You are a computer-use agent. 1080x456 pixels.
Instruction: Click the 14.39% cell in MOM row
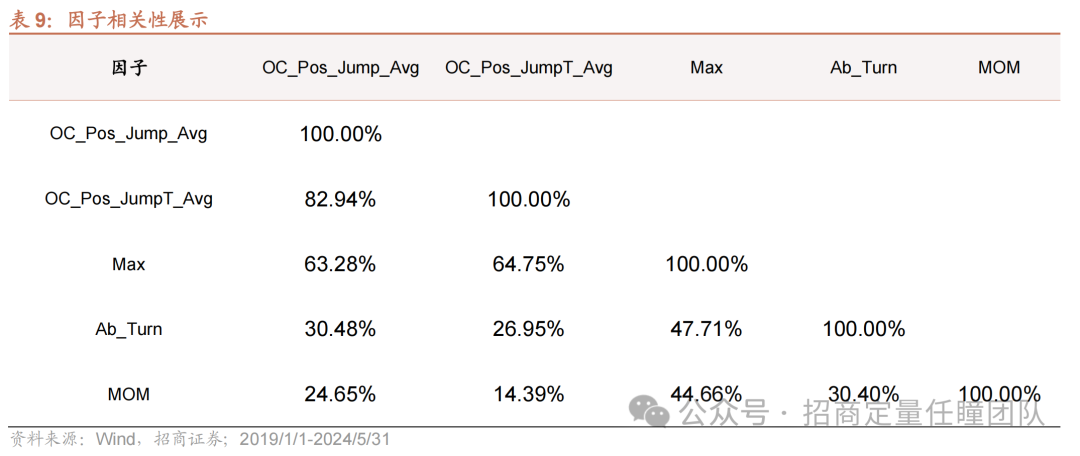pos(528,394)
